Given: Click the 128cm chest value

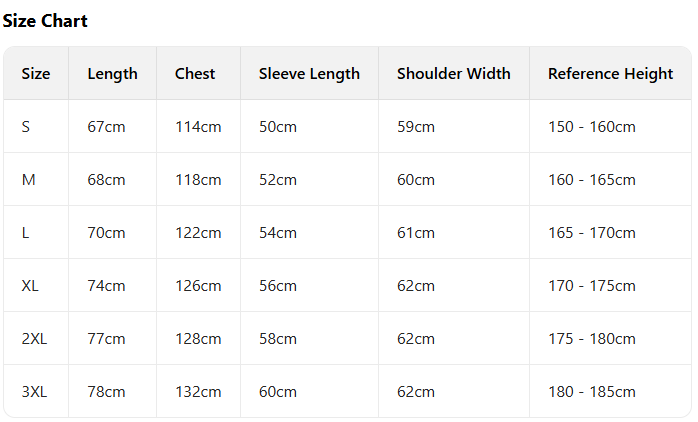Looking at the screenshot, I should click(x=198, y=339).
